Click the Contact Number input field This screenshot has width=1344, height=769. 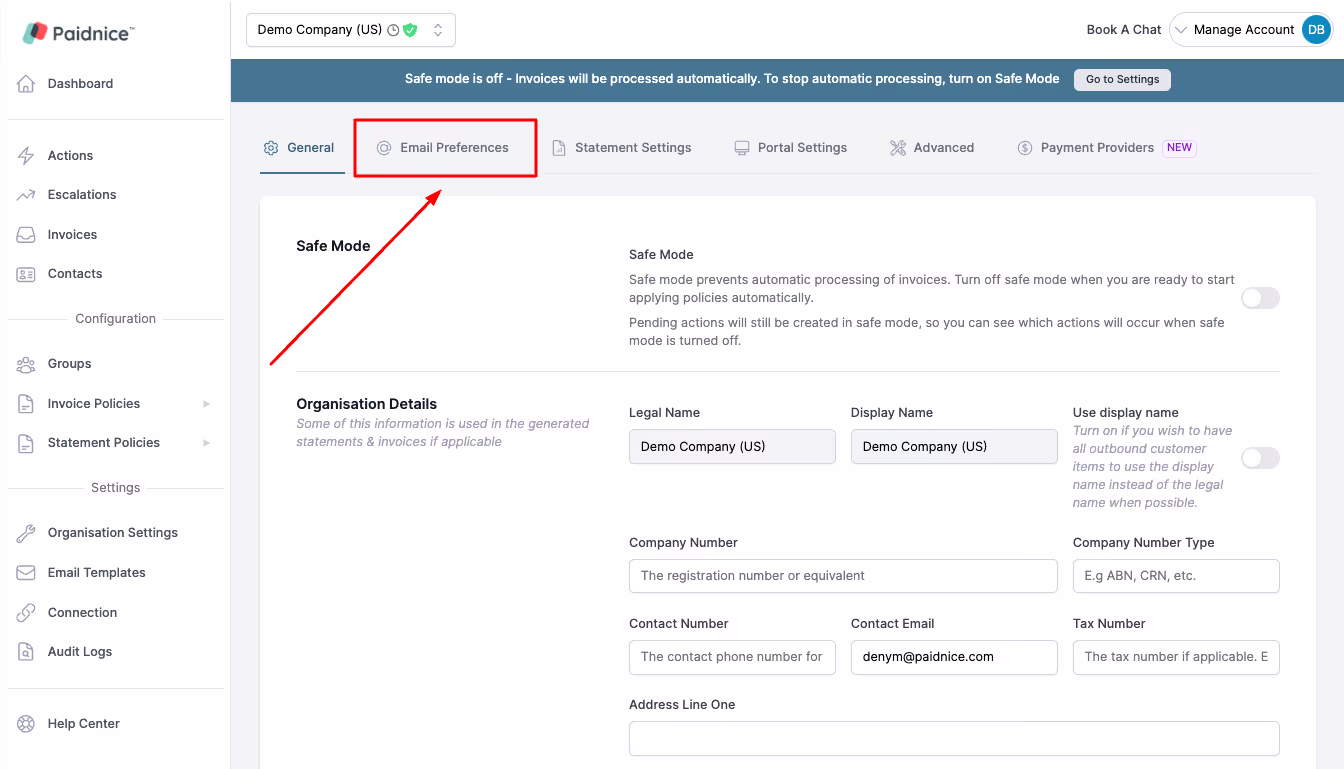732,657
